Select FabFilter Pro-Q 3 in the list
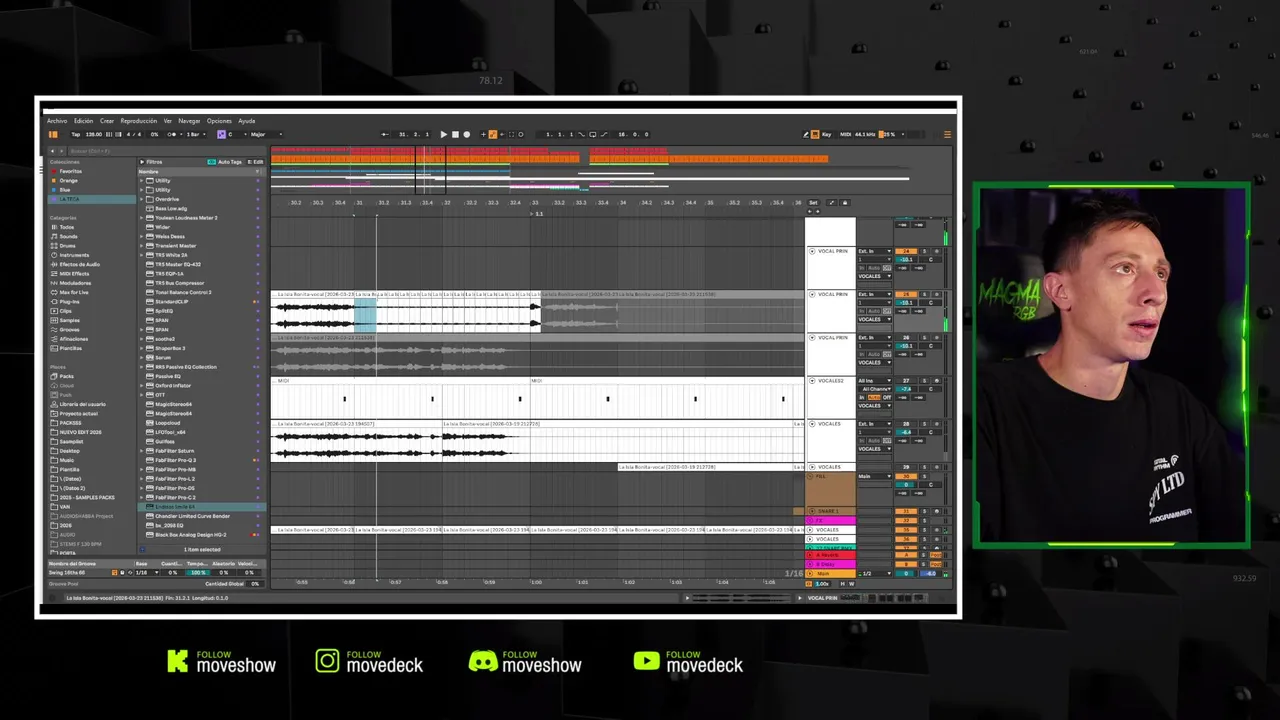 (175, 460)
